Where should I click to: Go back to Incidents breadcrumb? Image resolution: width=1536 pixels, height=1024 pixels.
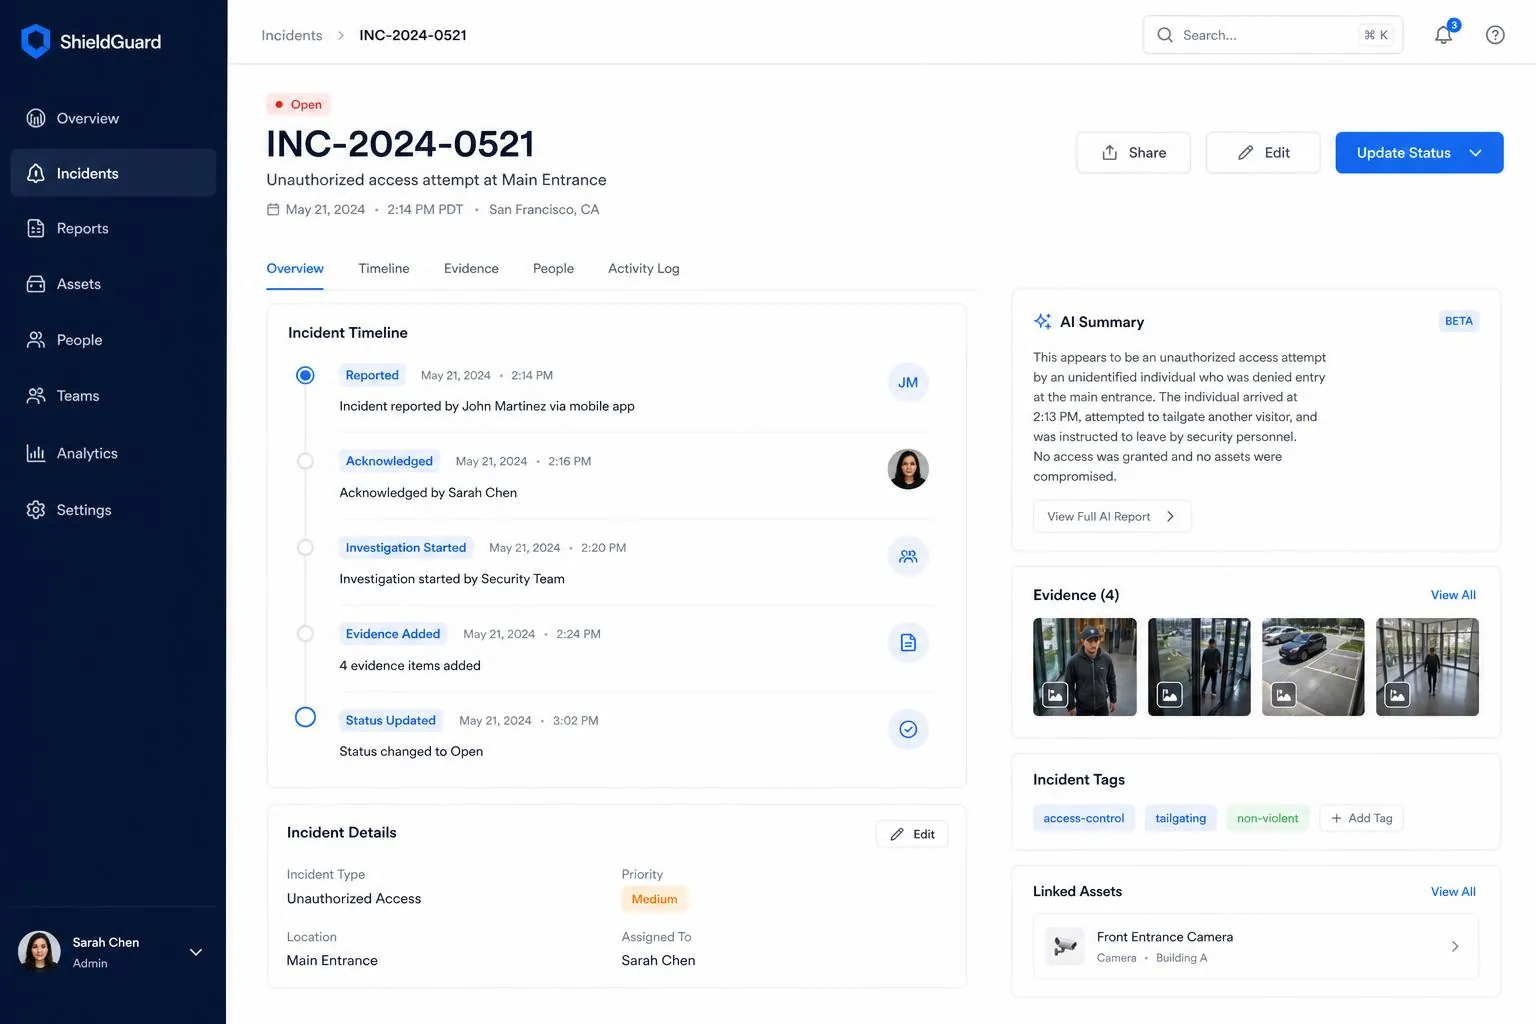pos(292,35)
